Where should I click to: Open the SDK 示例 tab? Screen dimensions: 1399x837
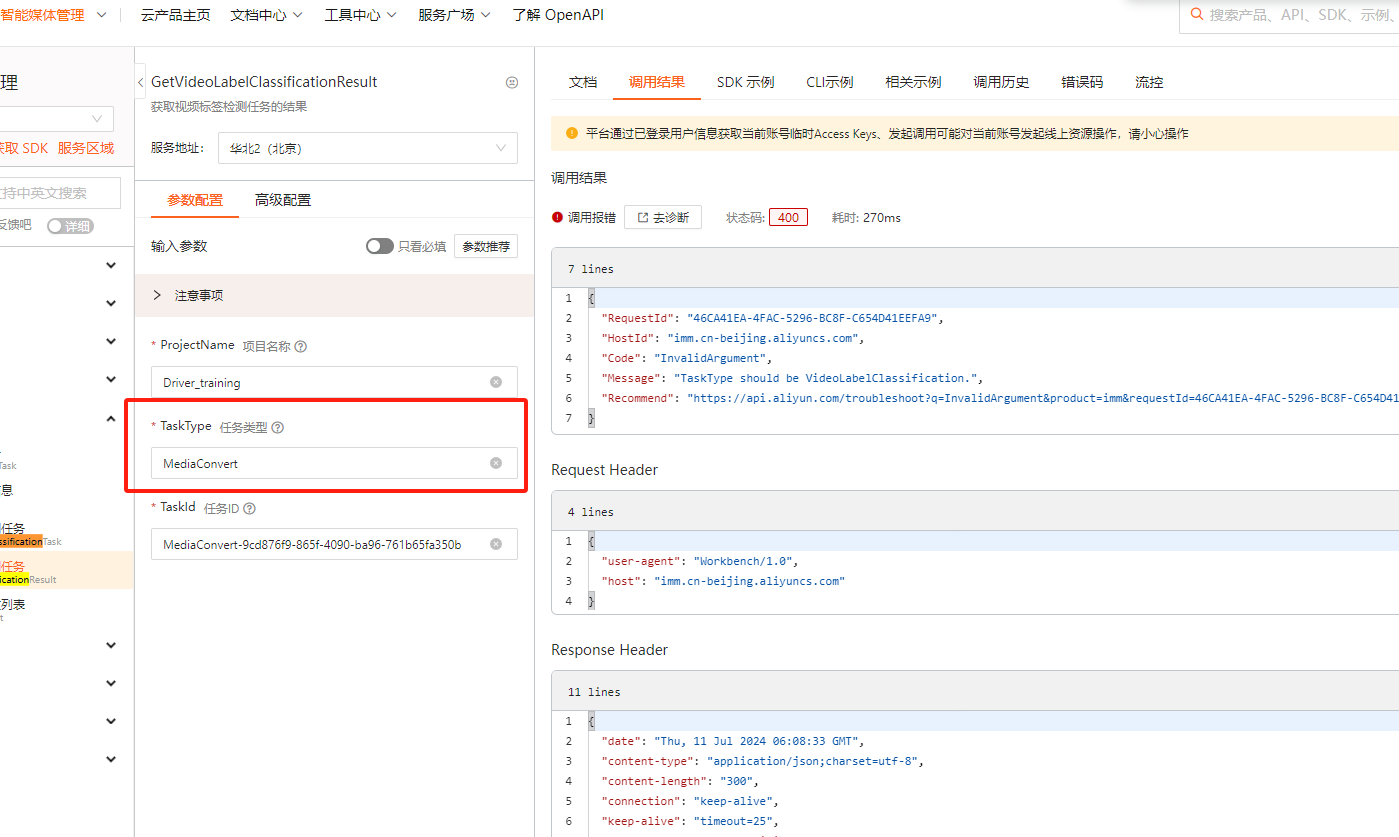(746, 82)
